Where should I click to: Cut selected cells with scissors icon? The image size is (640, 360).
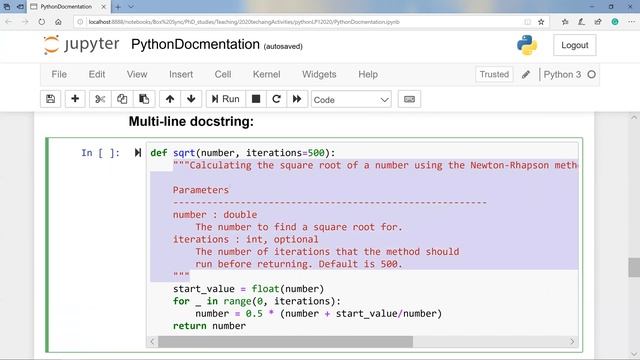100,99
